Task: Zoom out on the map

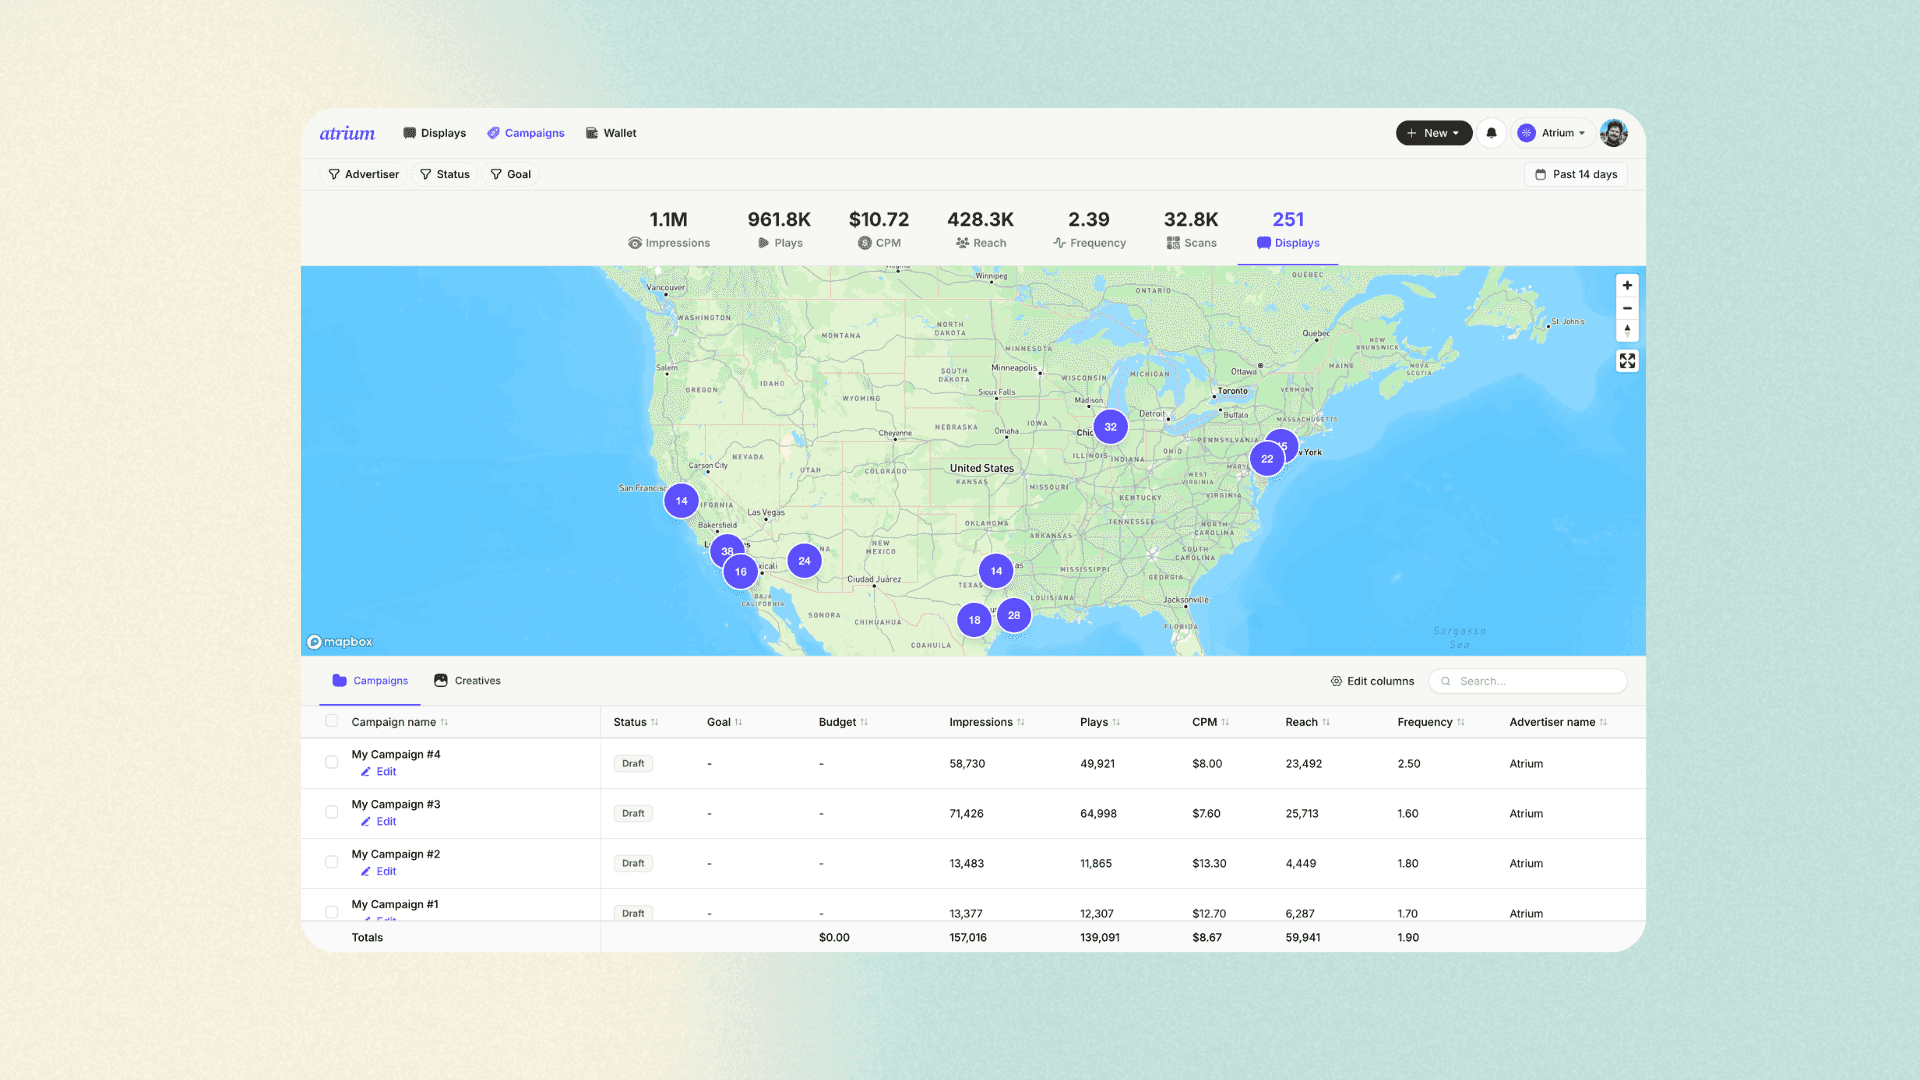Action: (x=1627, y=308)
